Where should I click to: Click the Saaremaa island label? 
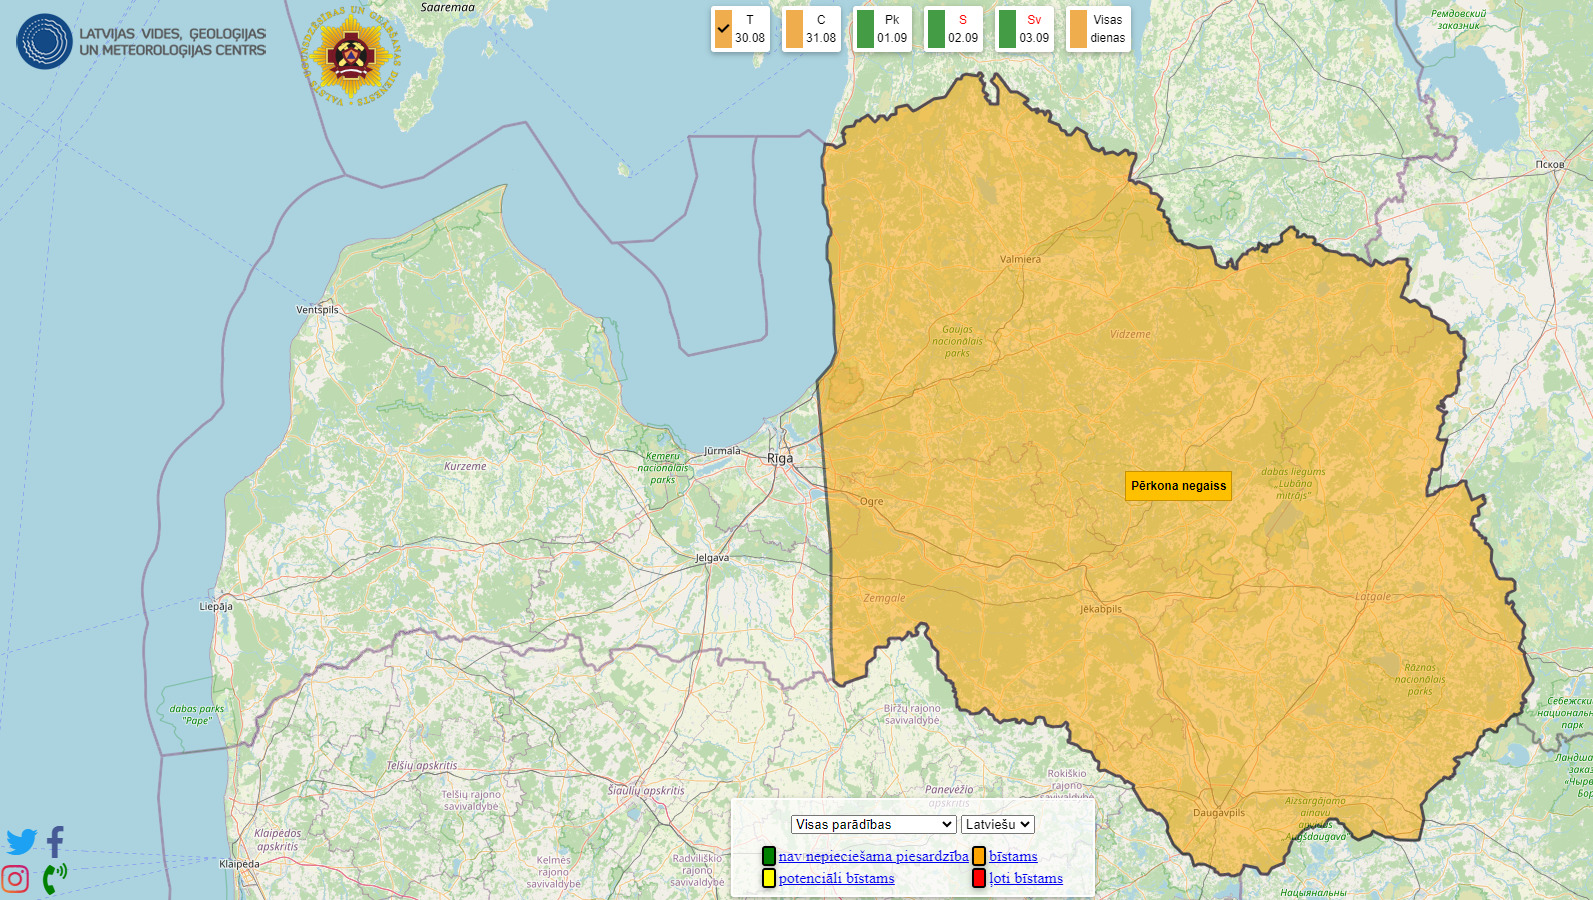click(x=448, y=8)
